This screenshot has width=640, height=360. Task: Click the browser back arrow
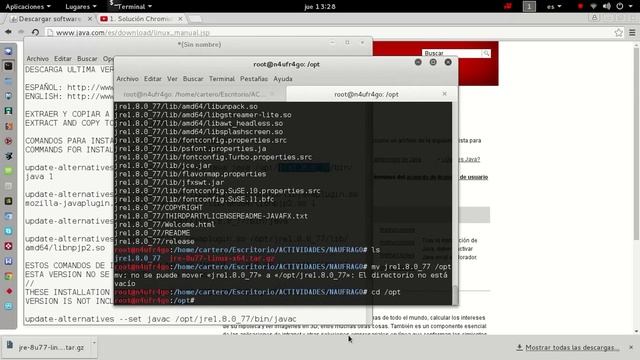(x=8, y=32)
